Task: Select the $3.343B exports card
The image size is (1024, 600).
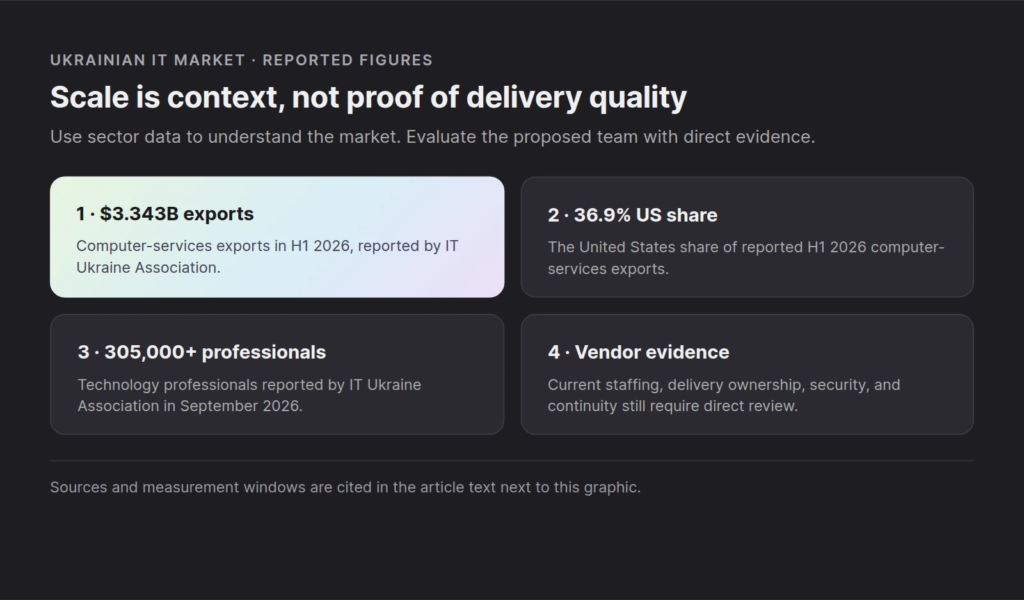Action: (x=277, y=237)
